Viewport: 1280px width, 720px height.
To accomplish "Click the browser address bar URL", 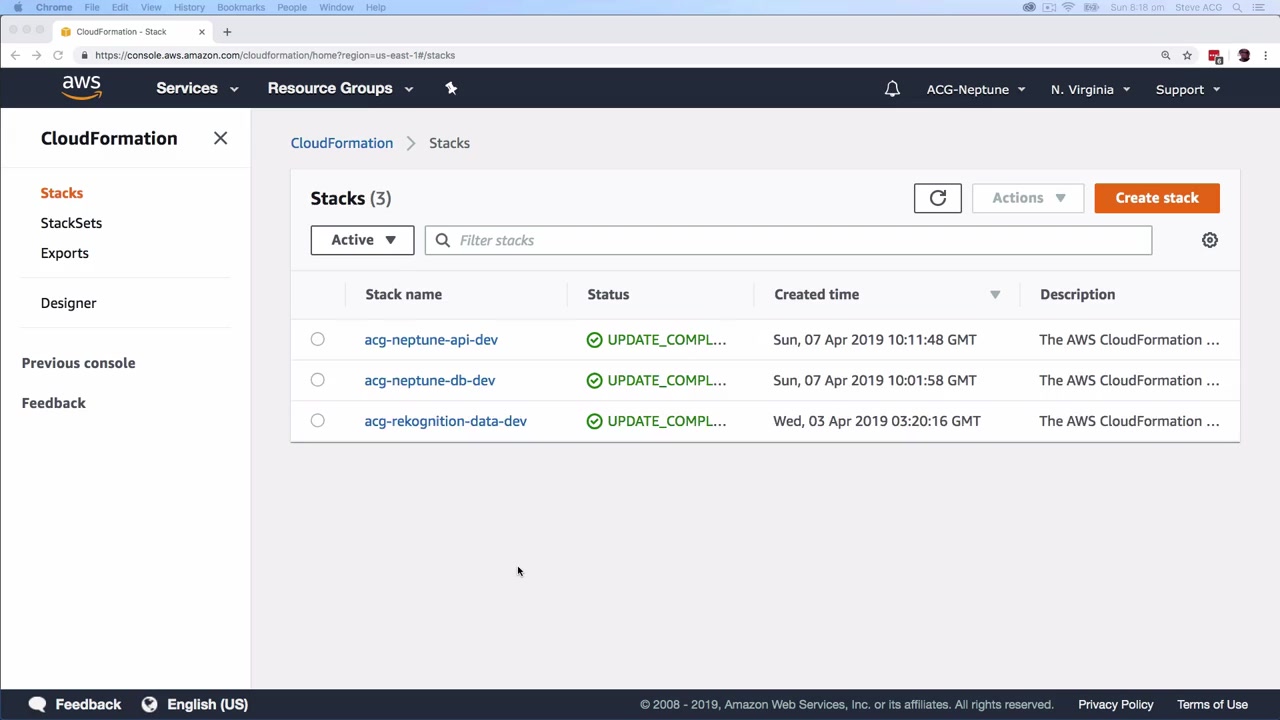I will coord(275,55).
